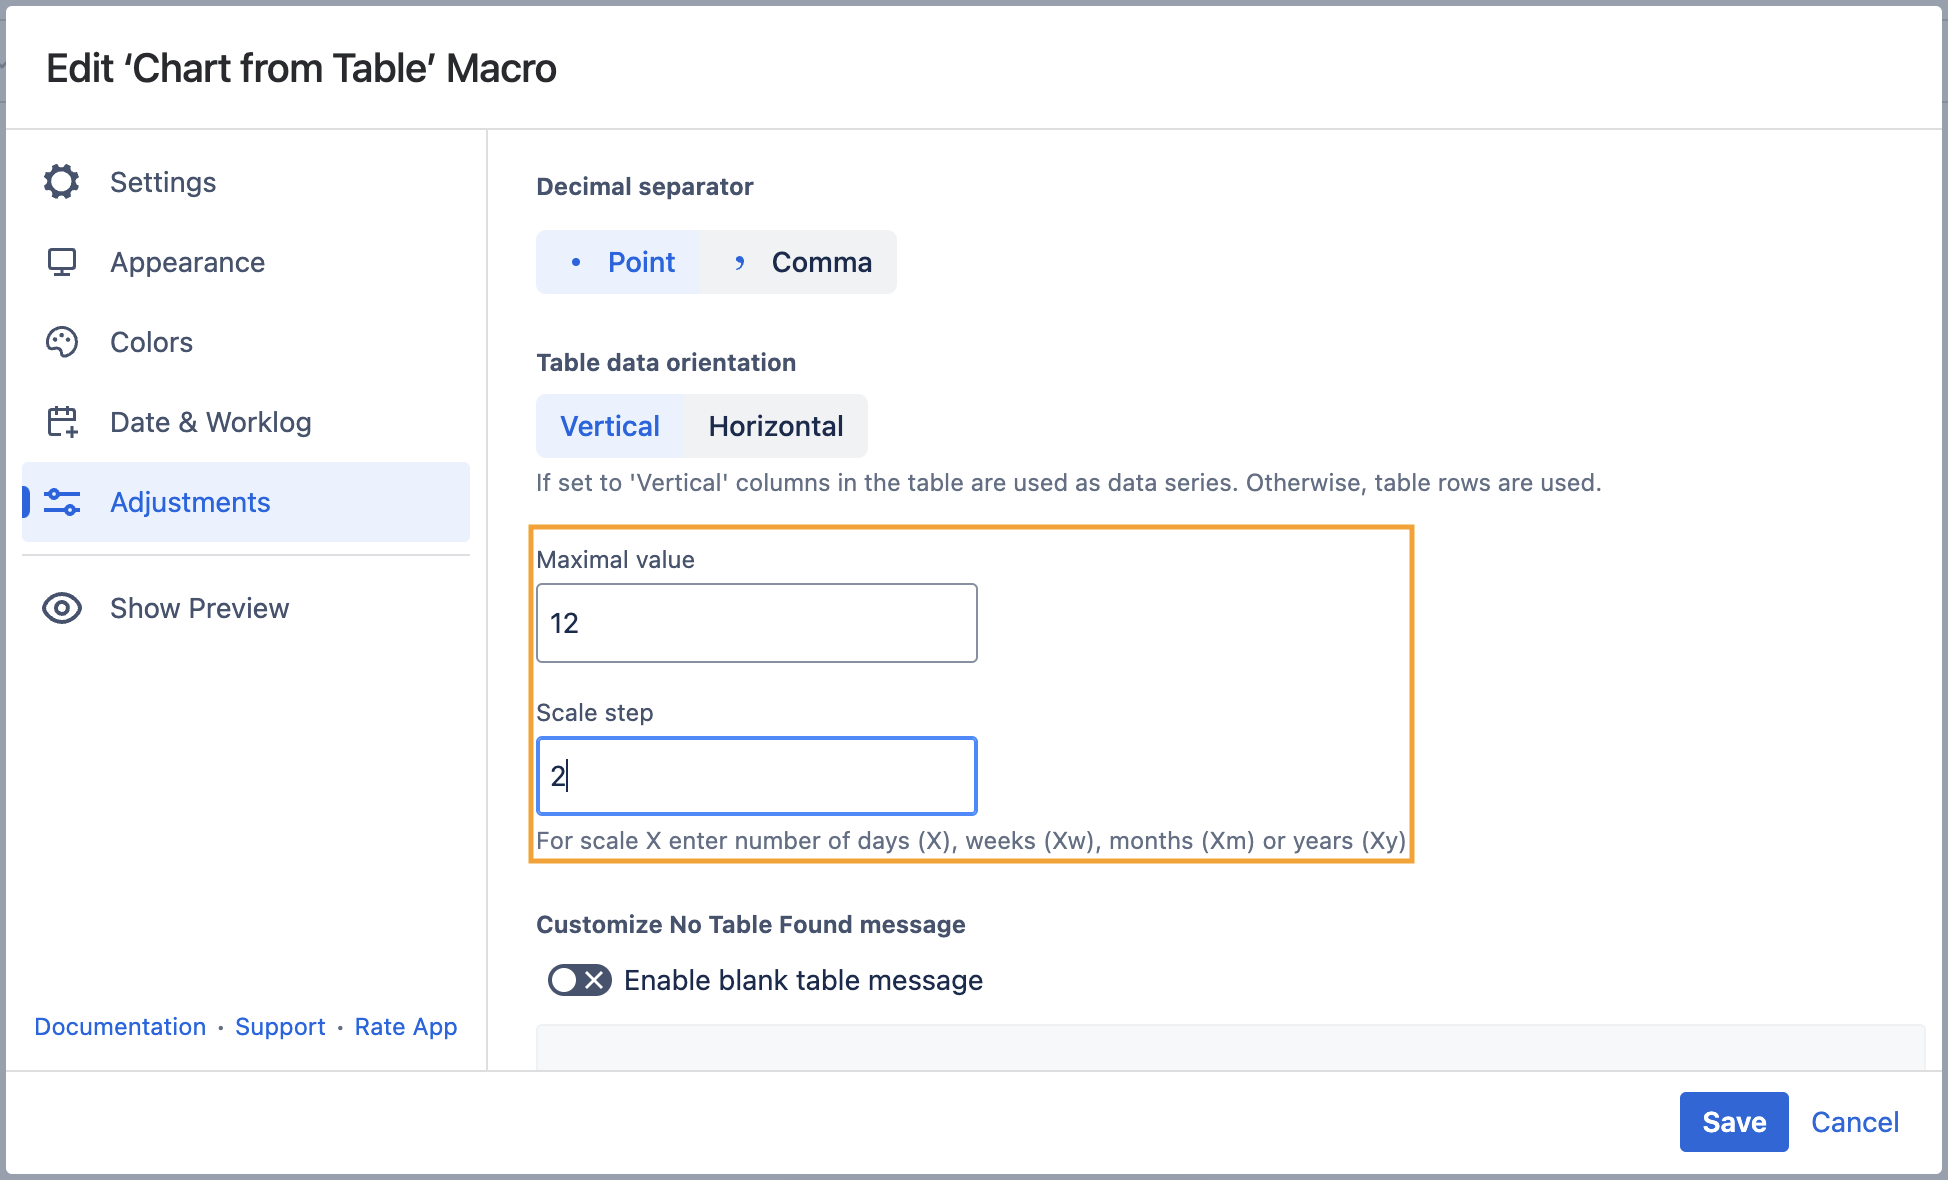Image resolution: width=1948 pixels, height=1180 pixels.
Task: Click the Adjustments sliders icon
Action: coord(62,502)
